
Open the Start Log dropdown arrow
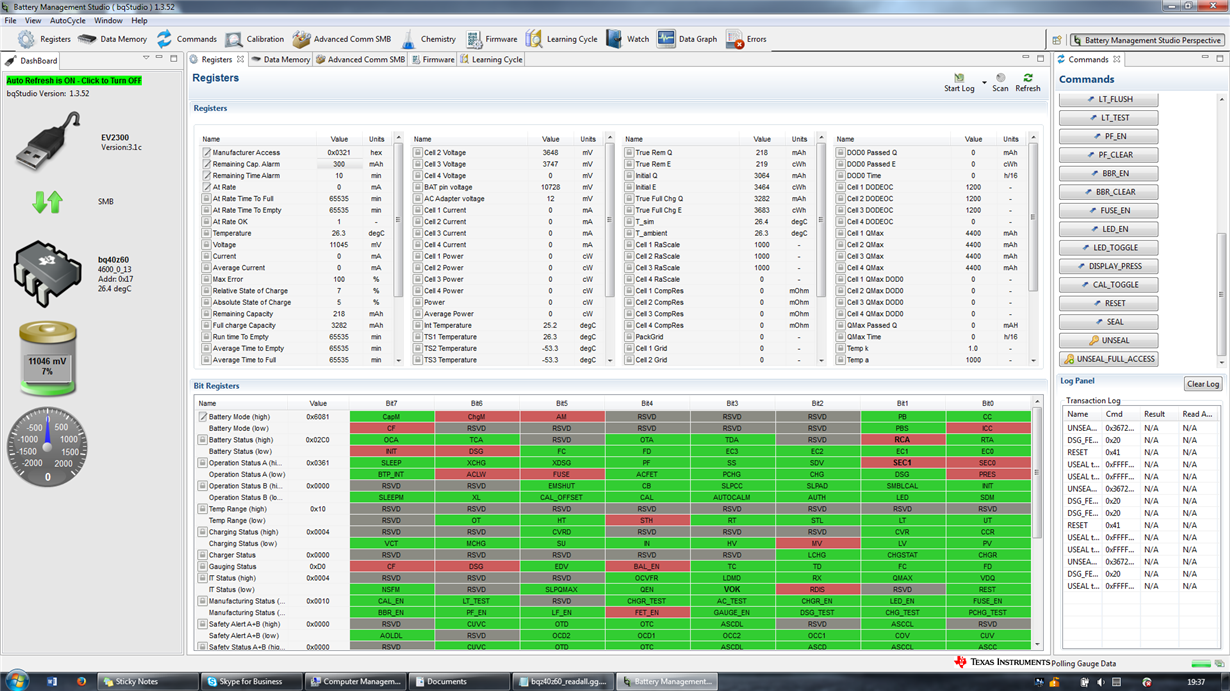pyautogui.click(x=984, y=82)
